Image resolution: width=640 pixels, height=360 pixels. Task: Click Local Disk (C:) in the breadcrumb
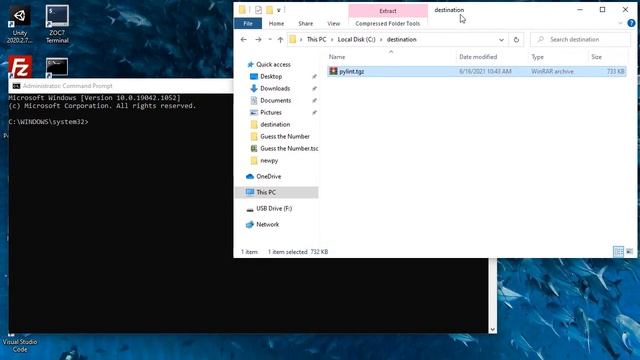tap(356, 40)
